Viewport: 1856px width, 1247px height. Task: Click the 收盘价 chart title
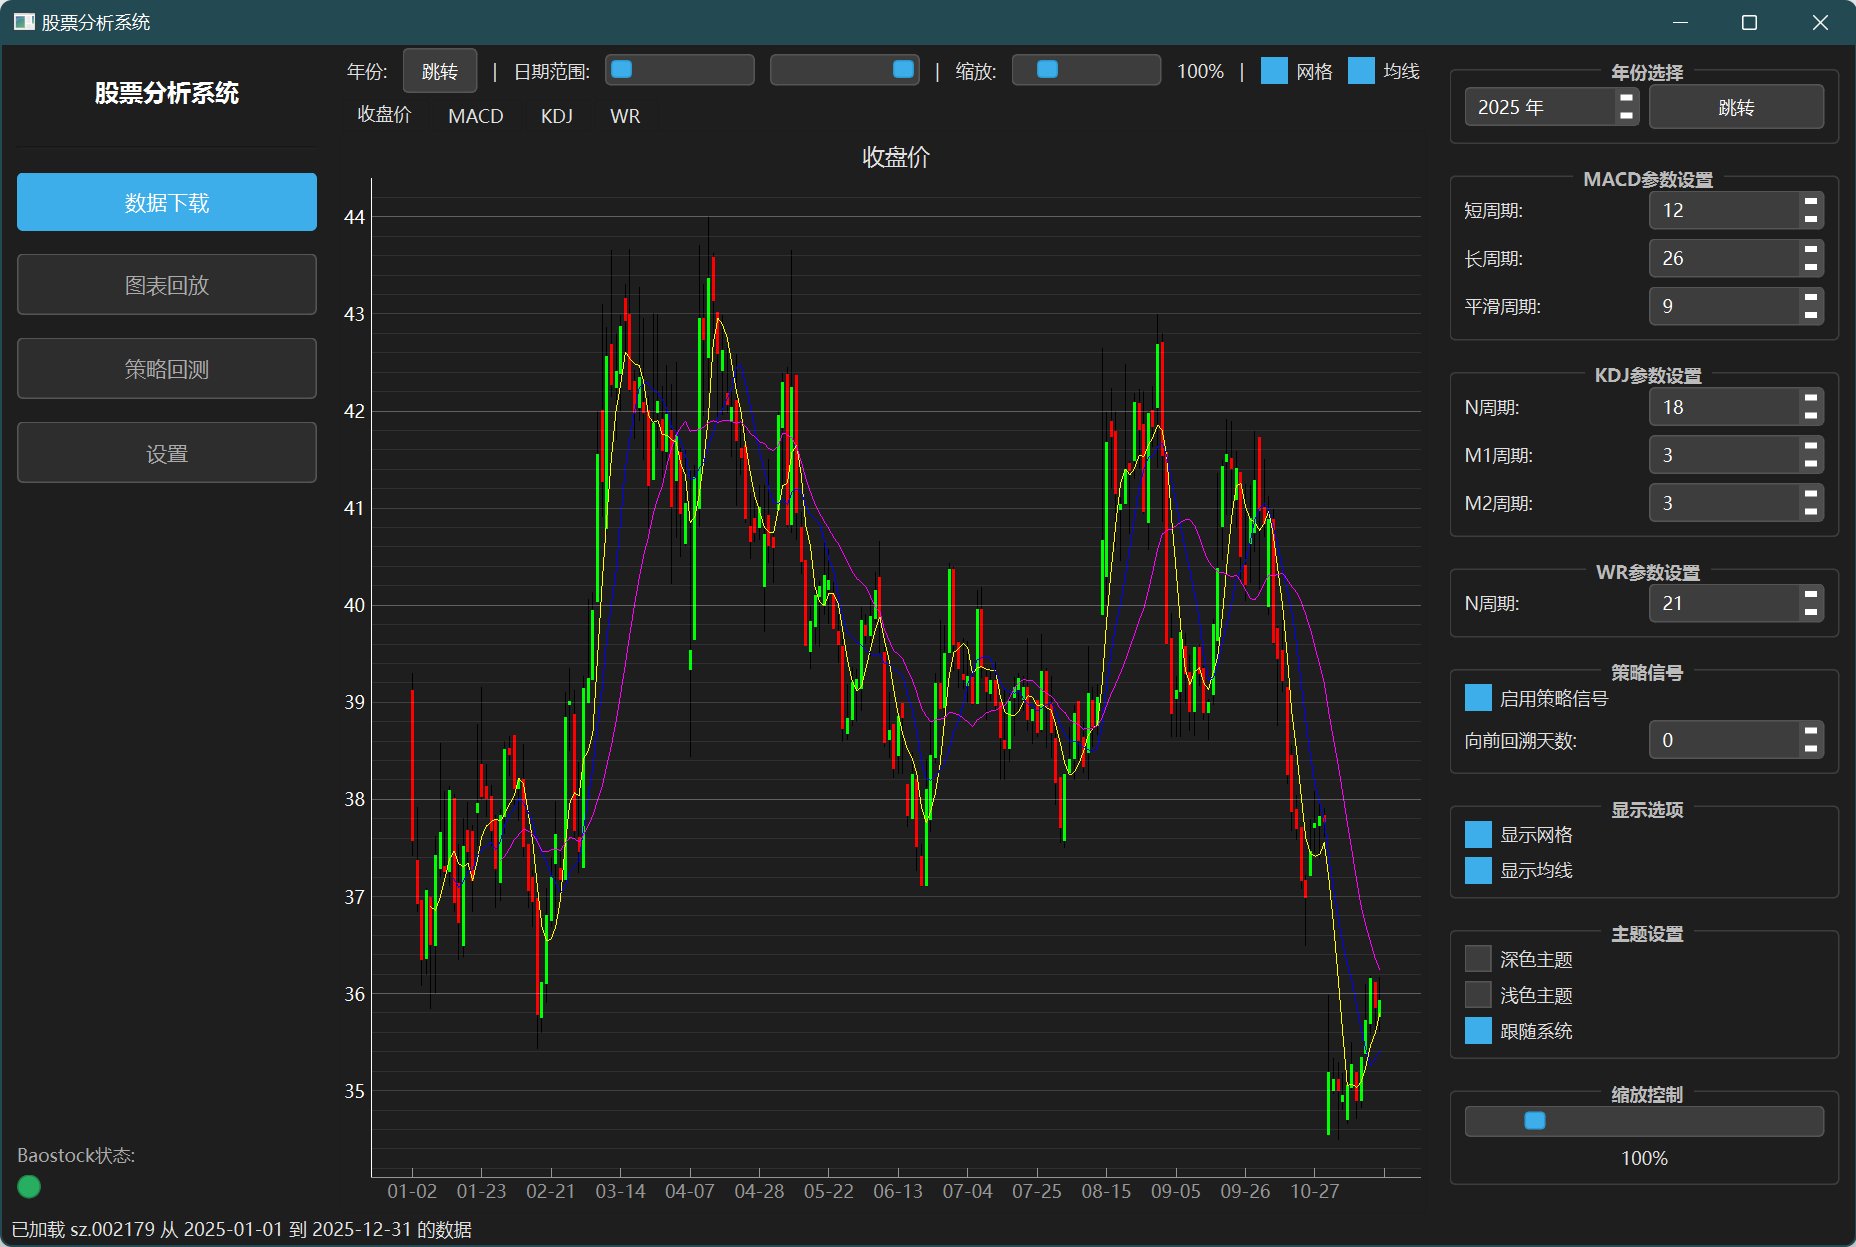click(x=896, y=157)
